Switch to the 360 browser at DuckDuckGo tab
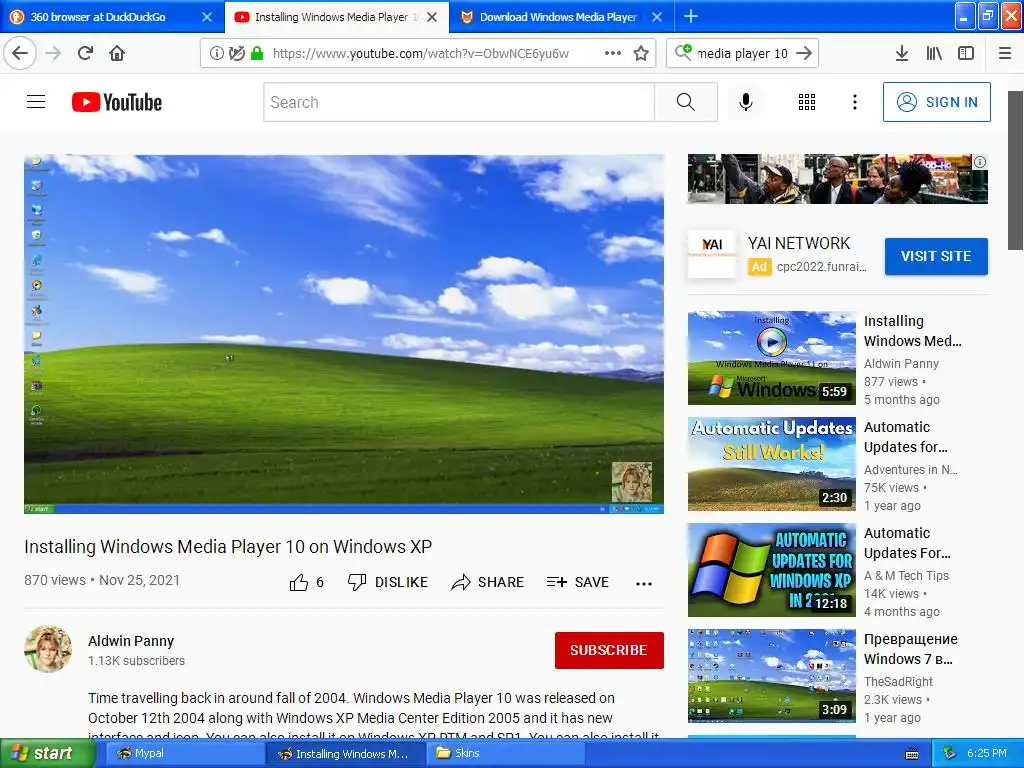1024x768 pixels. 98,17
